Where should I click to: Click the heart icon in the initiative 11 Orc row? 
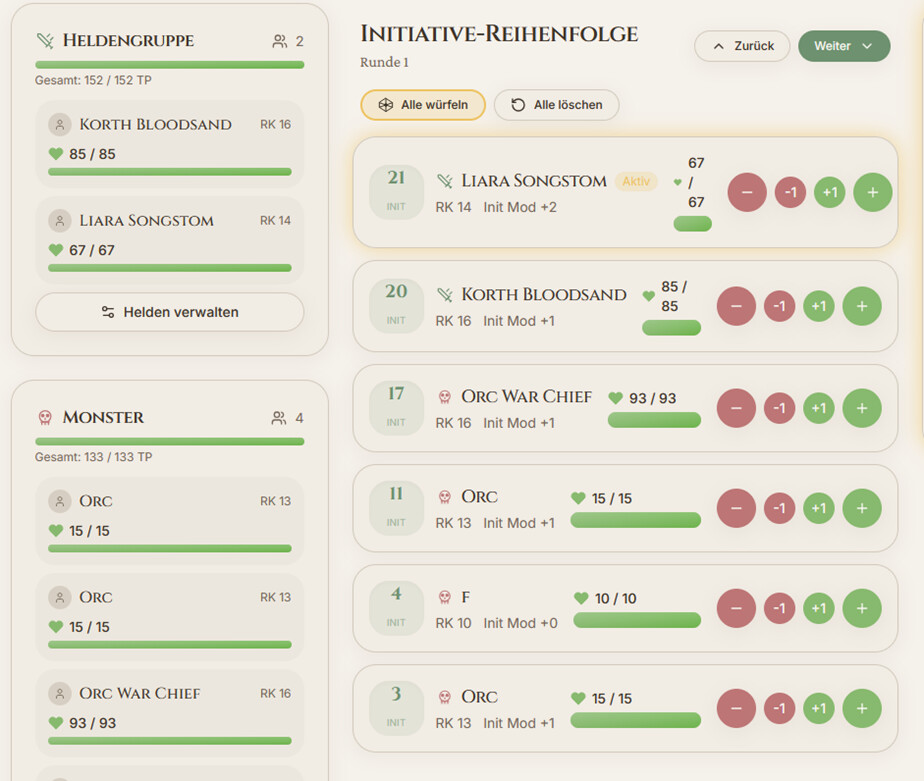(578, 498)
